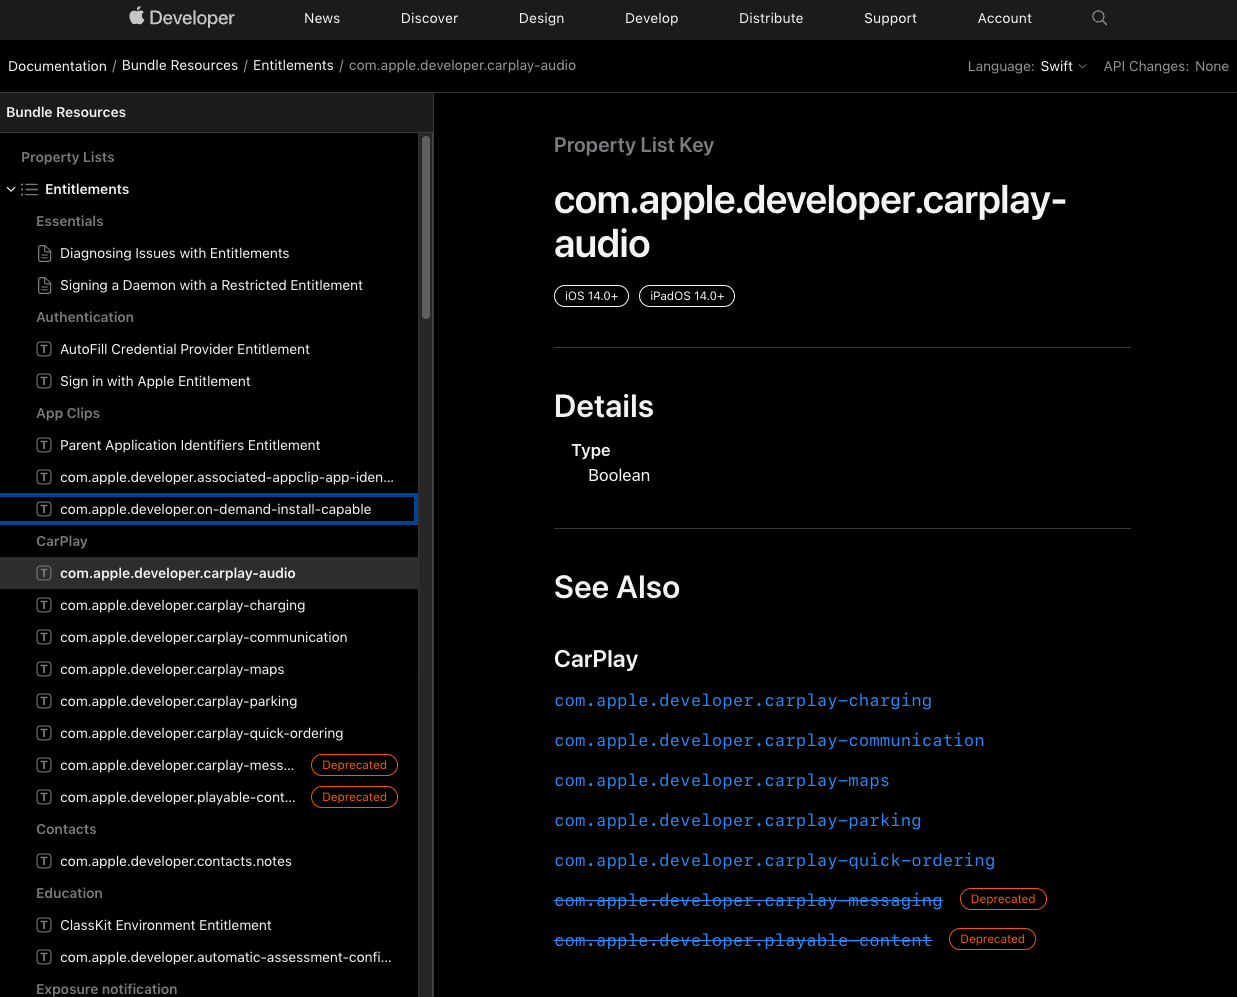This screenshot has width=1237, height=997.
Task: Click the iOS 14.0+ availability badge
Action: (x=591, y=296)
